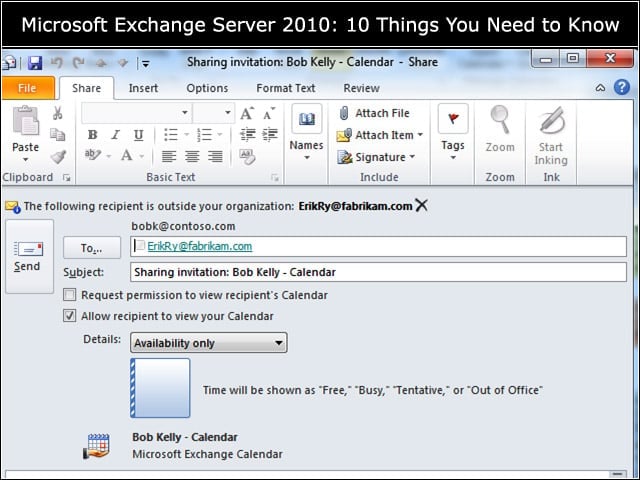Screen dimensions: 640x480
Task: Click the Redo arrow icon
Action: (78, 63)
